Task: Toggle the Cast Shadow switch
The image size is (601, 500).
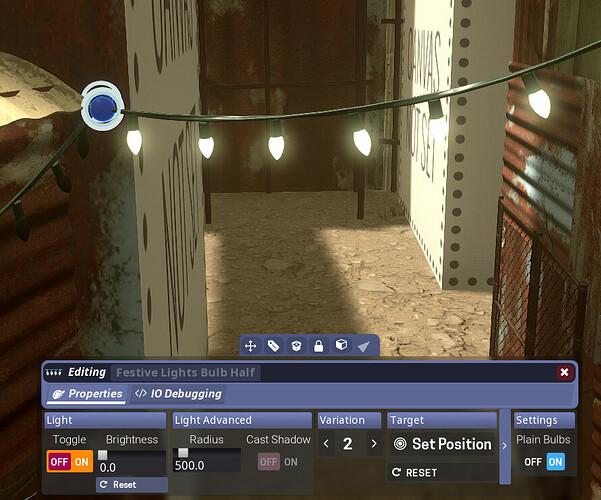Action: (x=277, y=462)
